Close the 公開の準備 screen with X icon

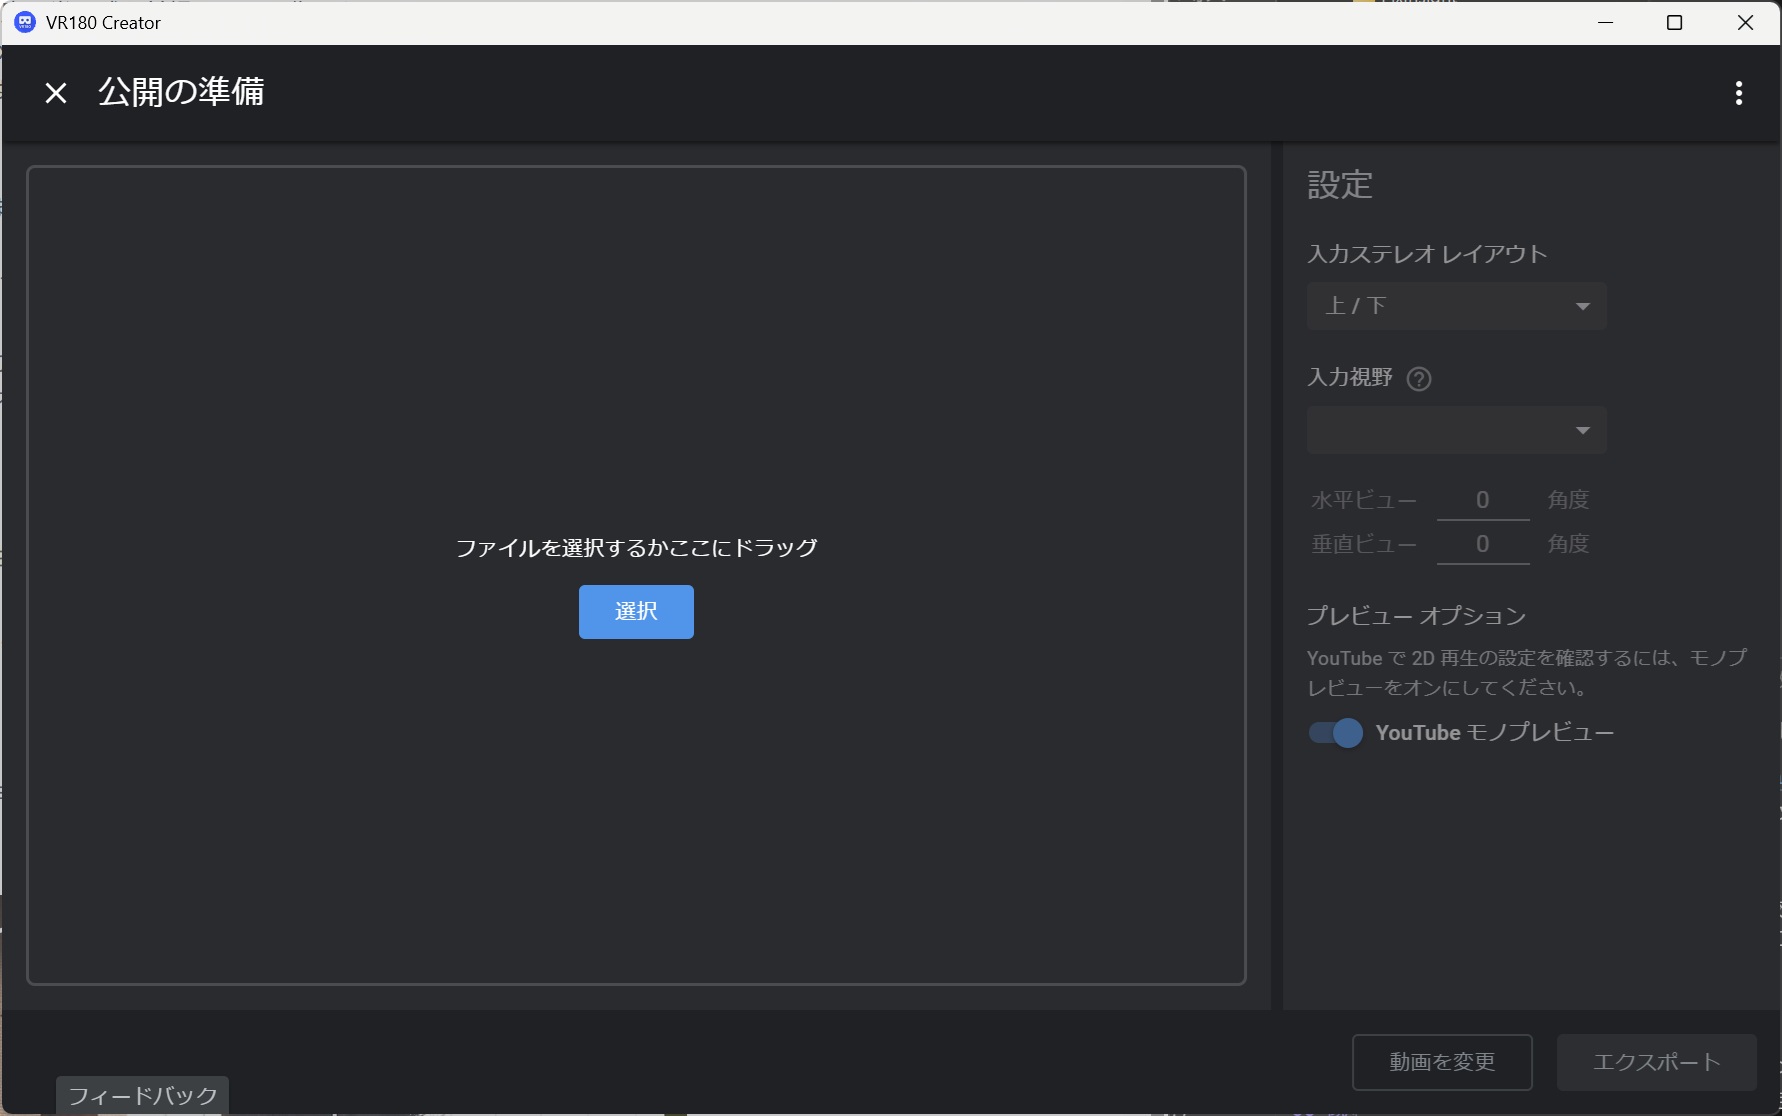point(56,93)
